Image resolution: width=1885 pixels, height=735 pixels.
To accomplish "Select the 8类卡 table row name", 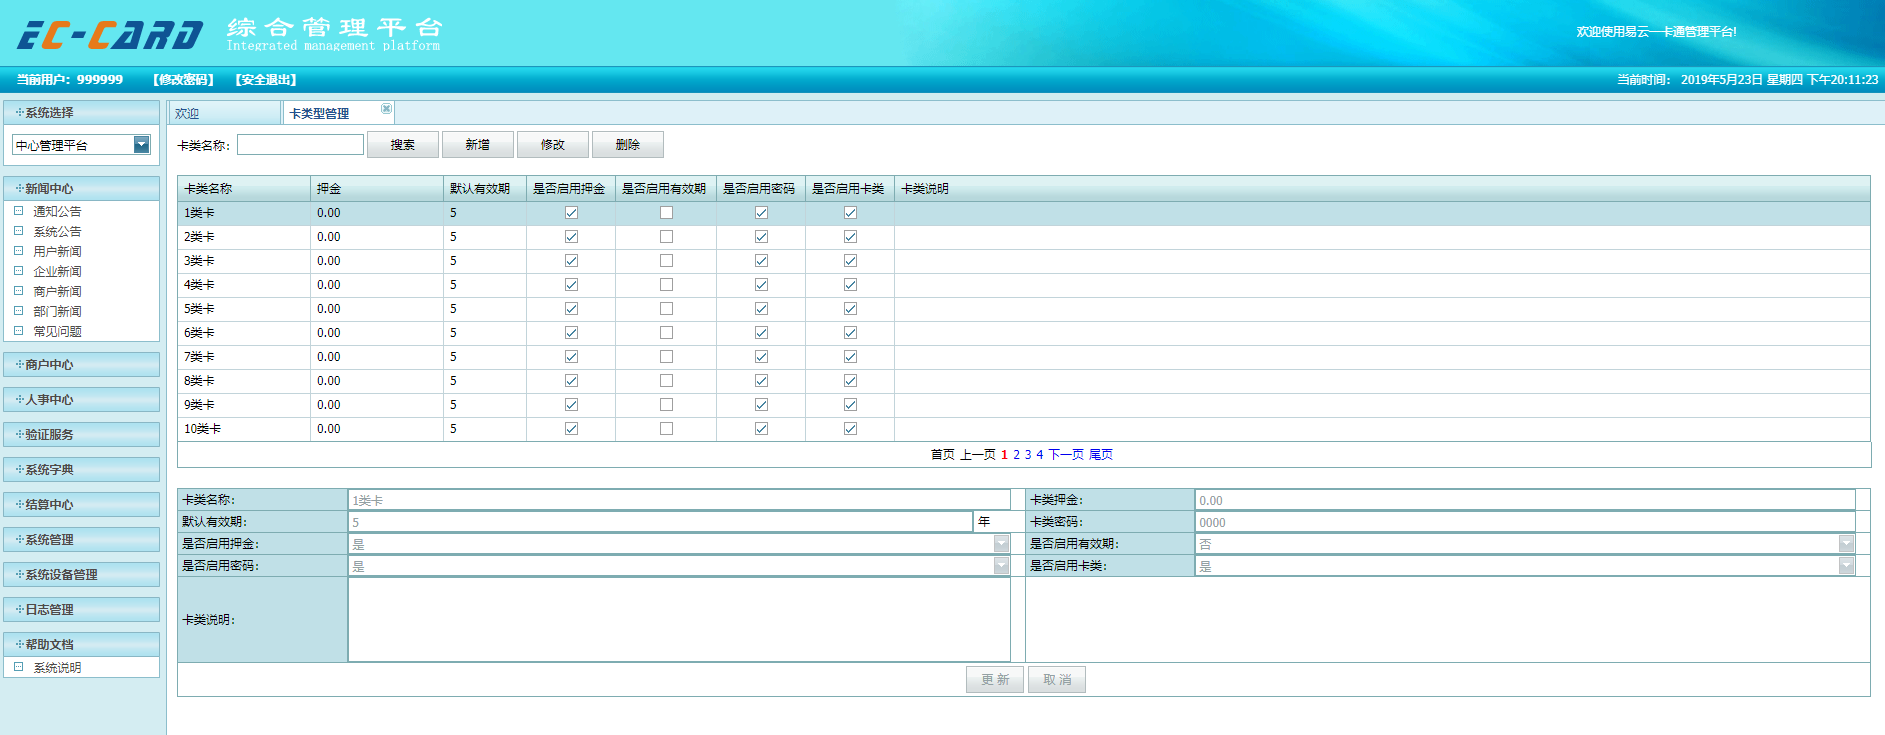I will pos(199,381).
